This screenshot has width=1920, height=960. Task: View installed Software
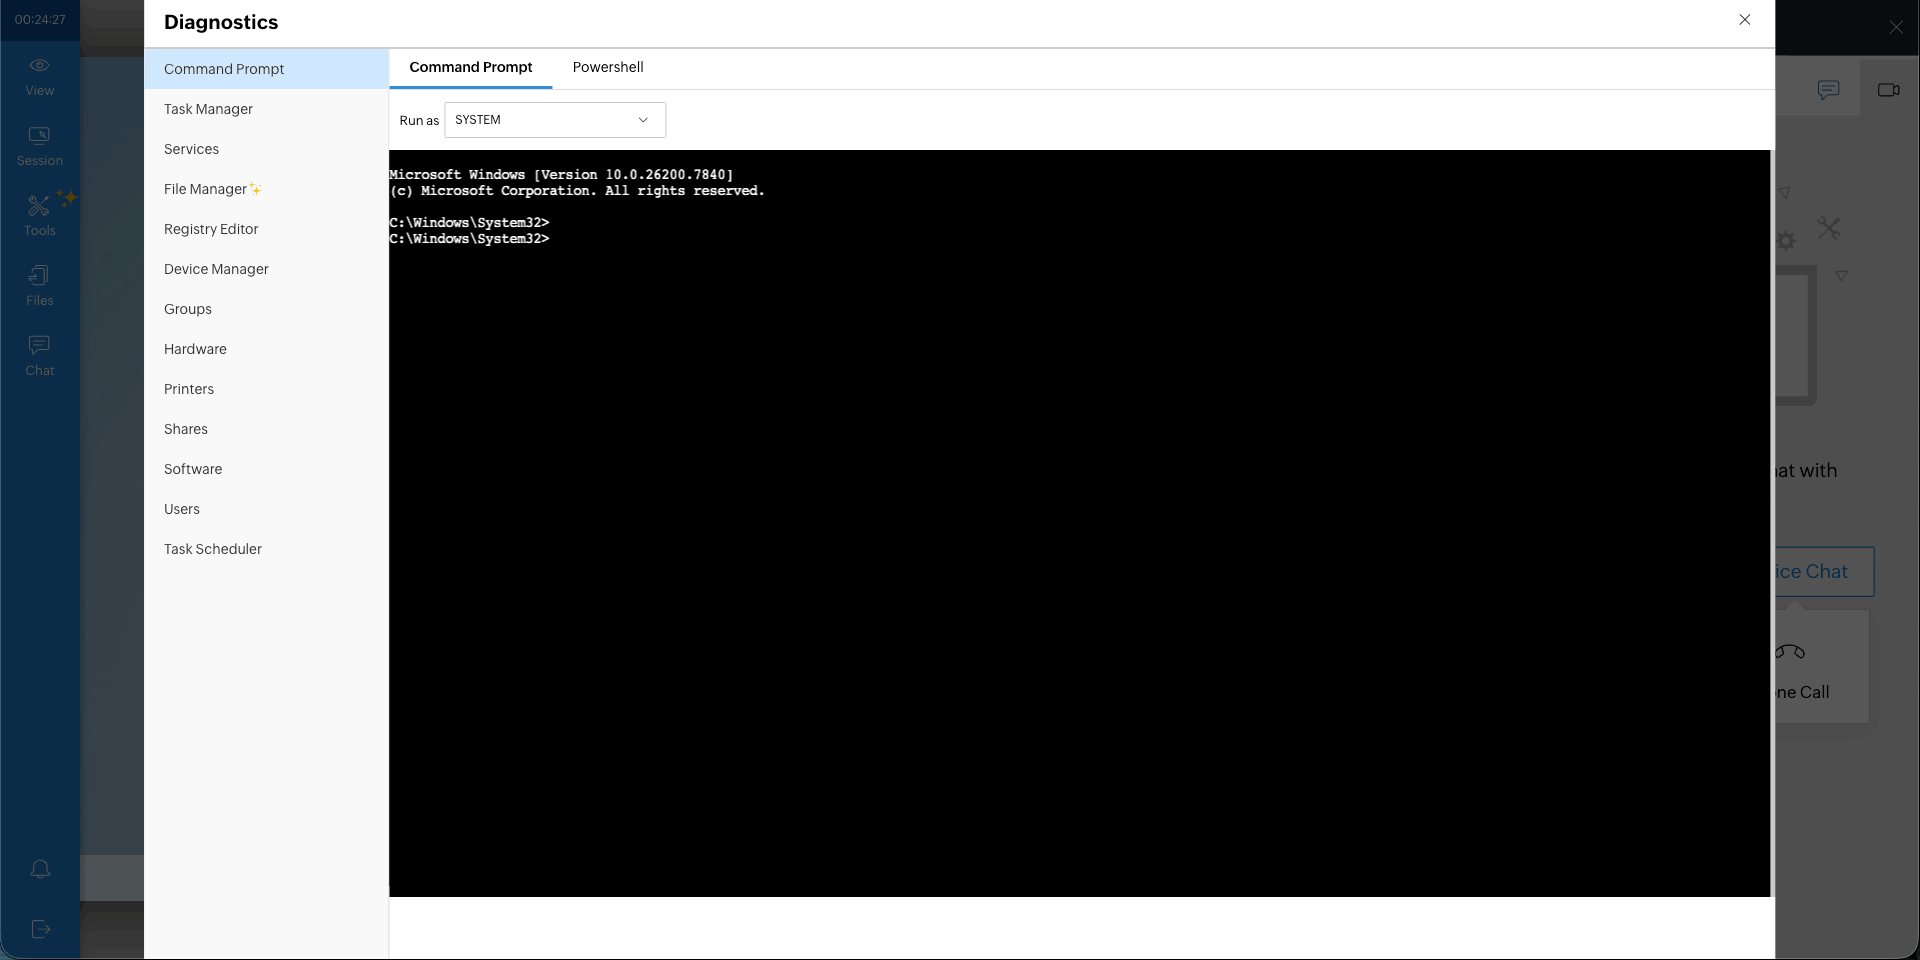(266, 469)
